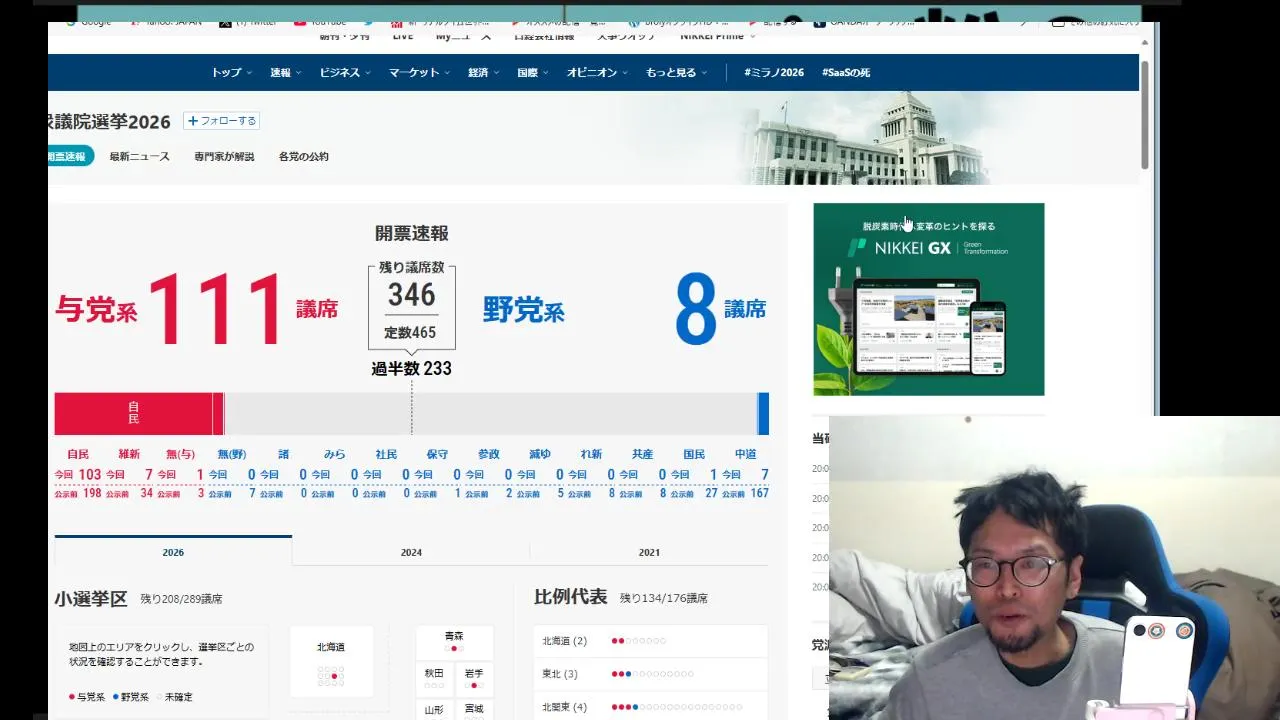This screenshot has height=720, width=1280.
Task: Expand the オピニオン navigation dropdown
Action: tap(597, 73)
